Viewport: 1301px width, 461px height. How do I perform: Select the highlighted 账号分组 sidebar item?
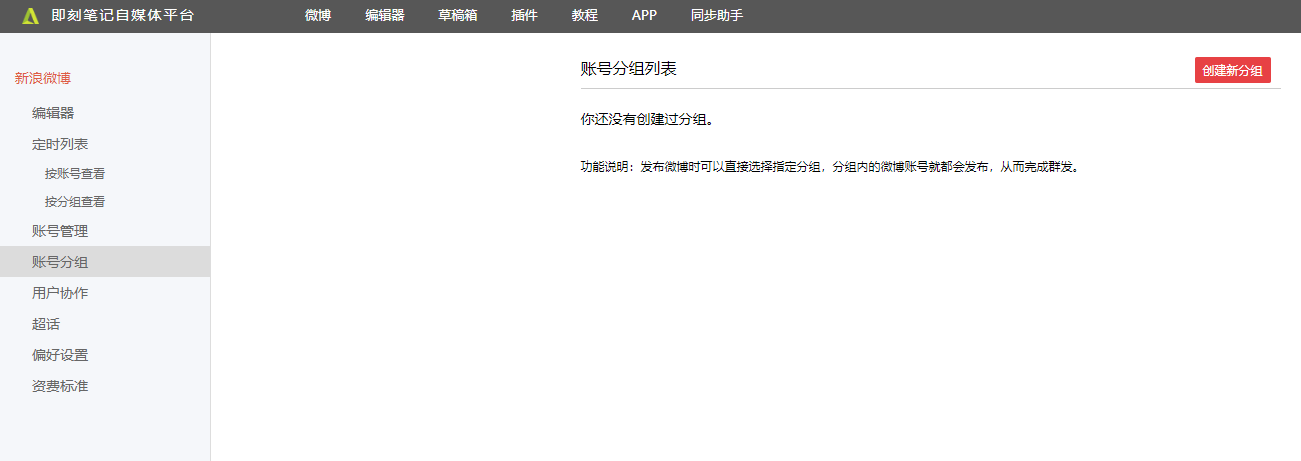pos(105,262)
